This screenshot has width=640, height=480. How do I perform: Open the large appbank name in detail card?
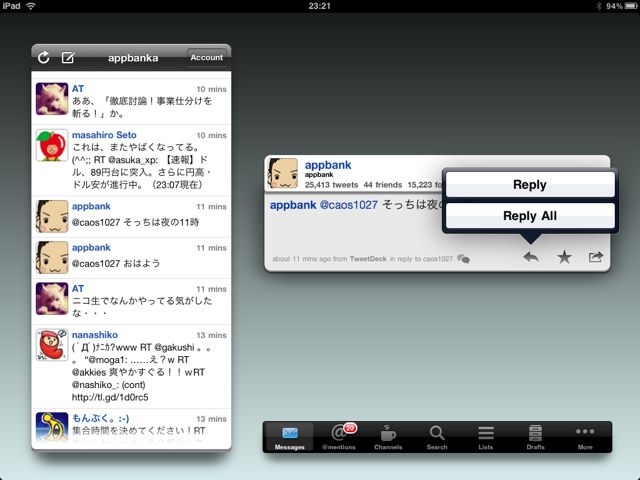point(328,165)
